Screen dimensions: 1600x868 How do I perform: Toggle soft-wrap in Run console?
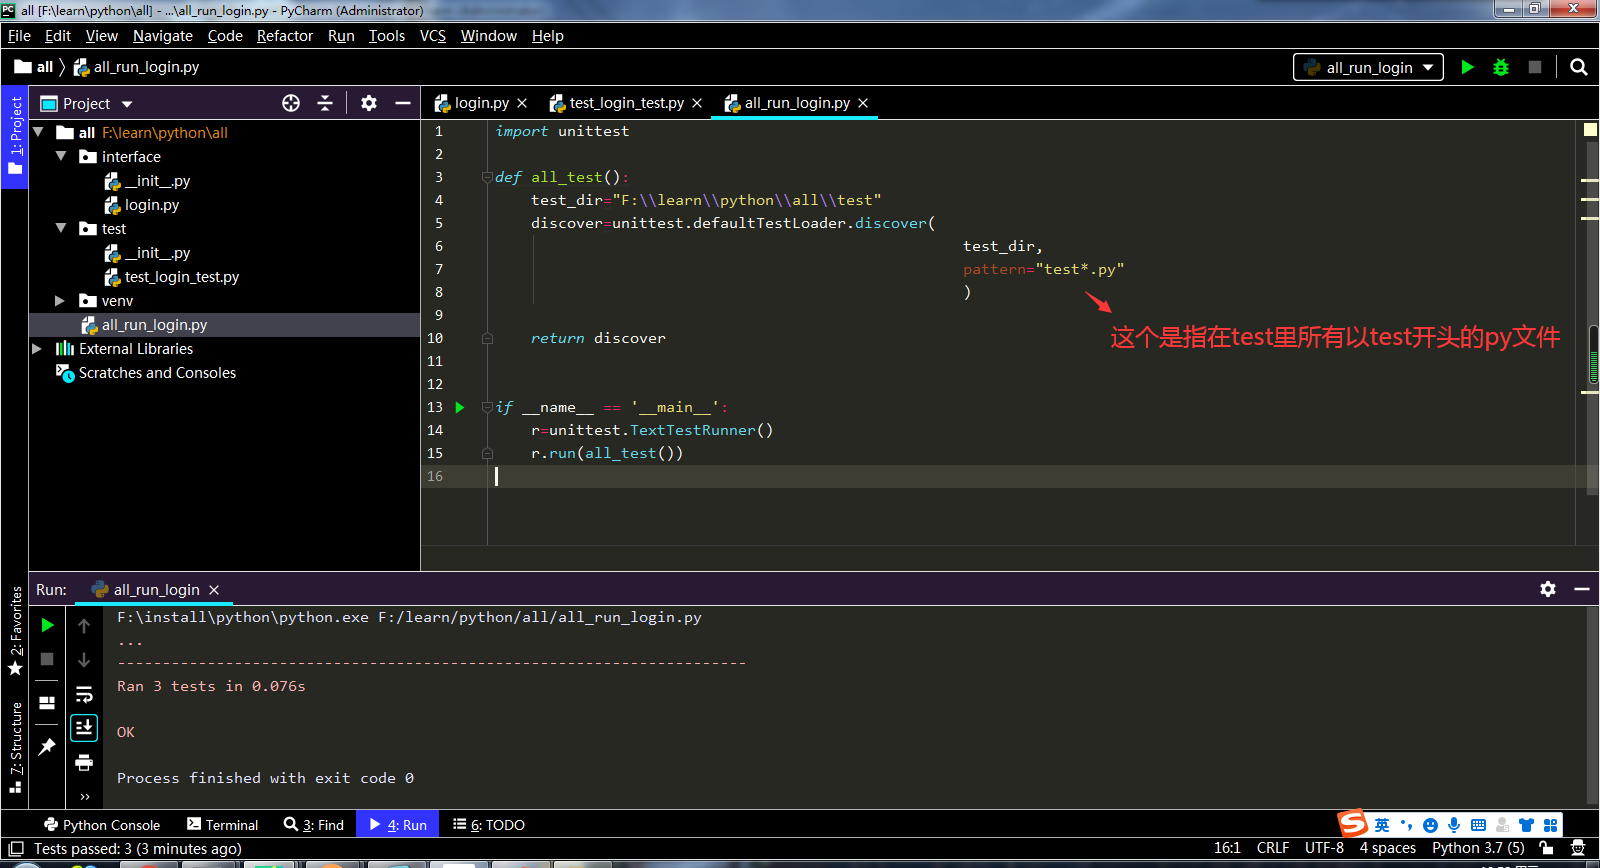point(84,694)
